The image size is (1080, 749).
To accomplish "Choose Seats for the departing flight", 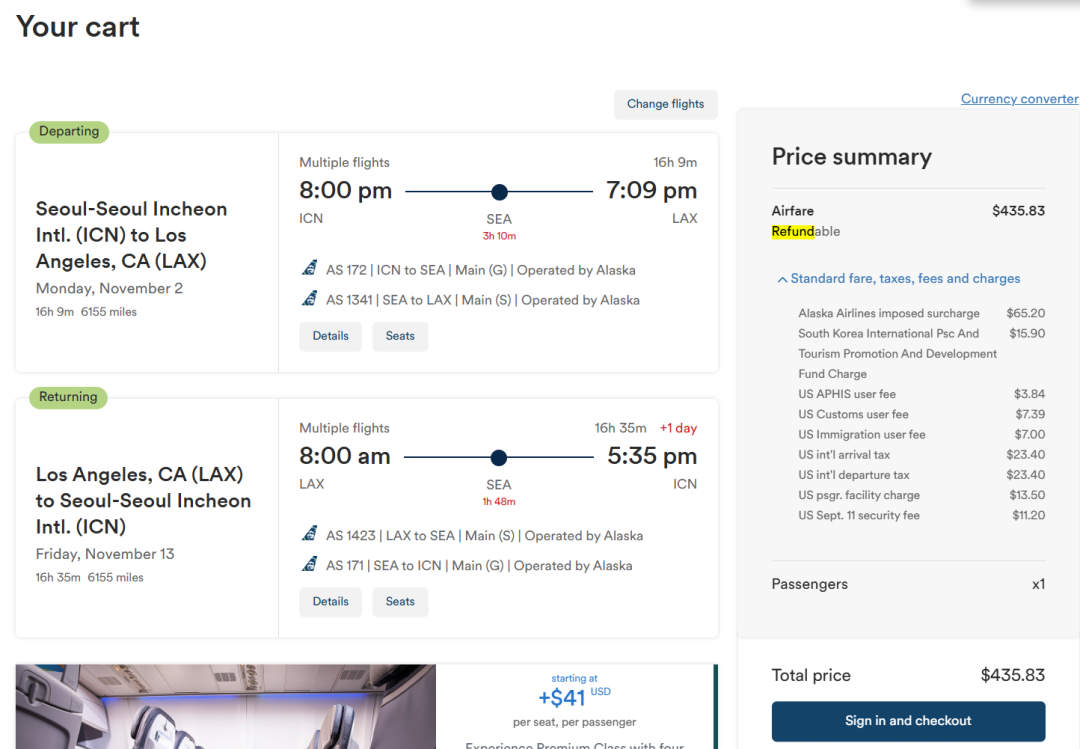I will (400, 336).
